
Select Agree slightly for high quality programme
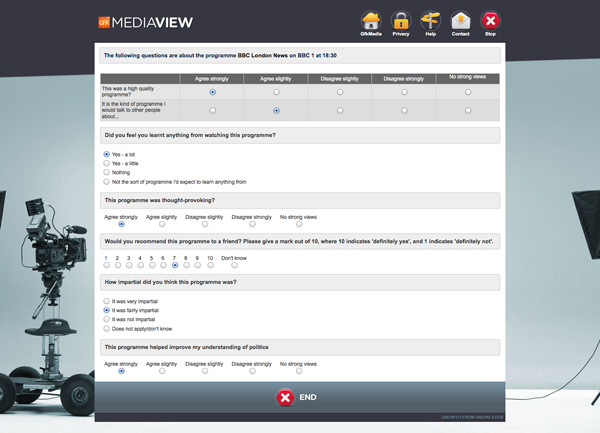point(276,92)
